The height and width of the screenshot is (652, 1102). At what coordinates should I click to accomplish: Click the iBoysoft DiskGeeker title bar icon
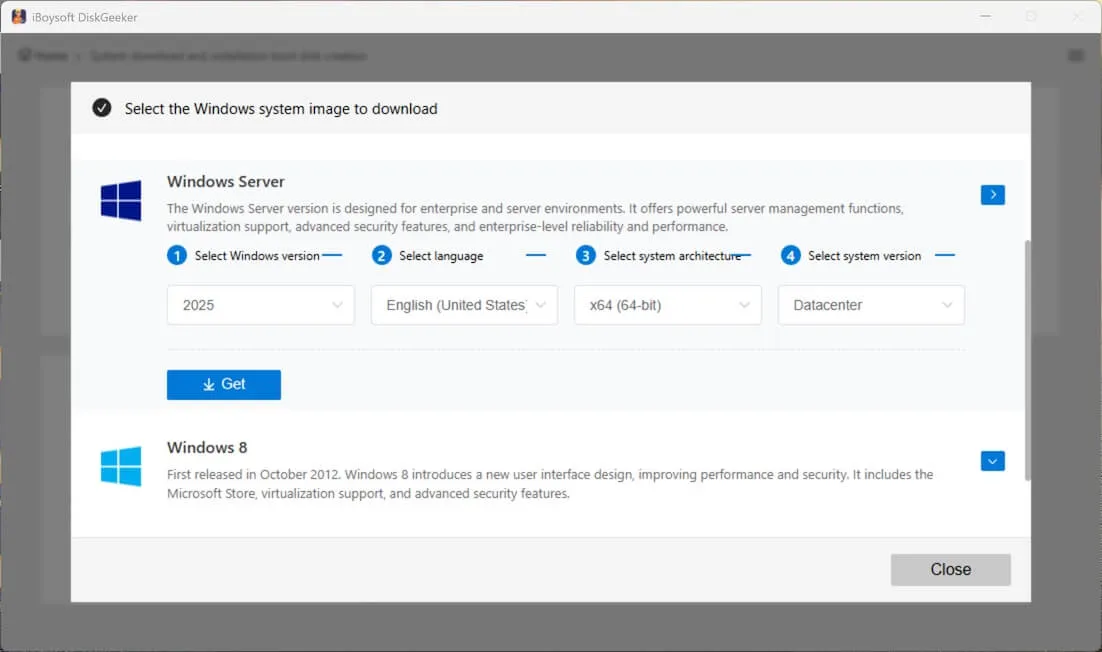coord(18,16)
